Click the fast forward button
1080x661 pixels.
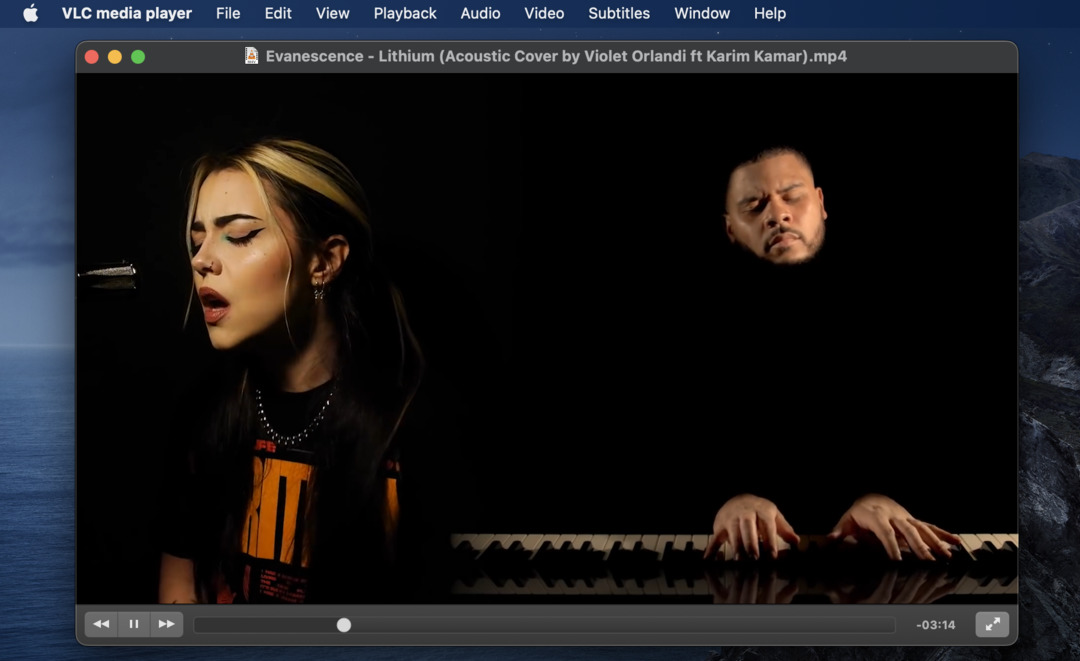[x=167, y=624]
